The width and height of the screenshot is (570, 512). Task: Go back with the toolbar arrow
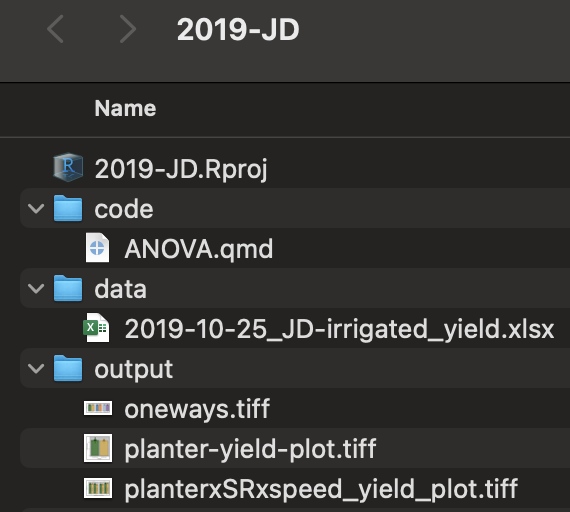pyautogui.click(x=55, y=29)
